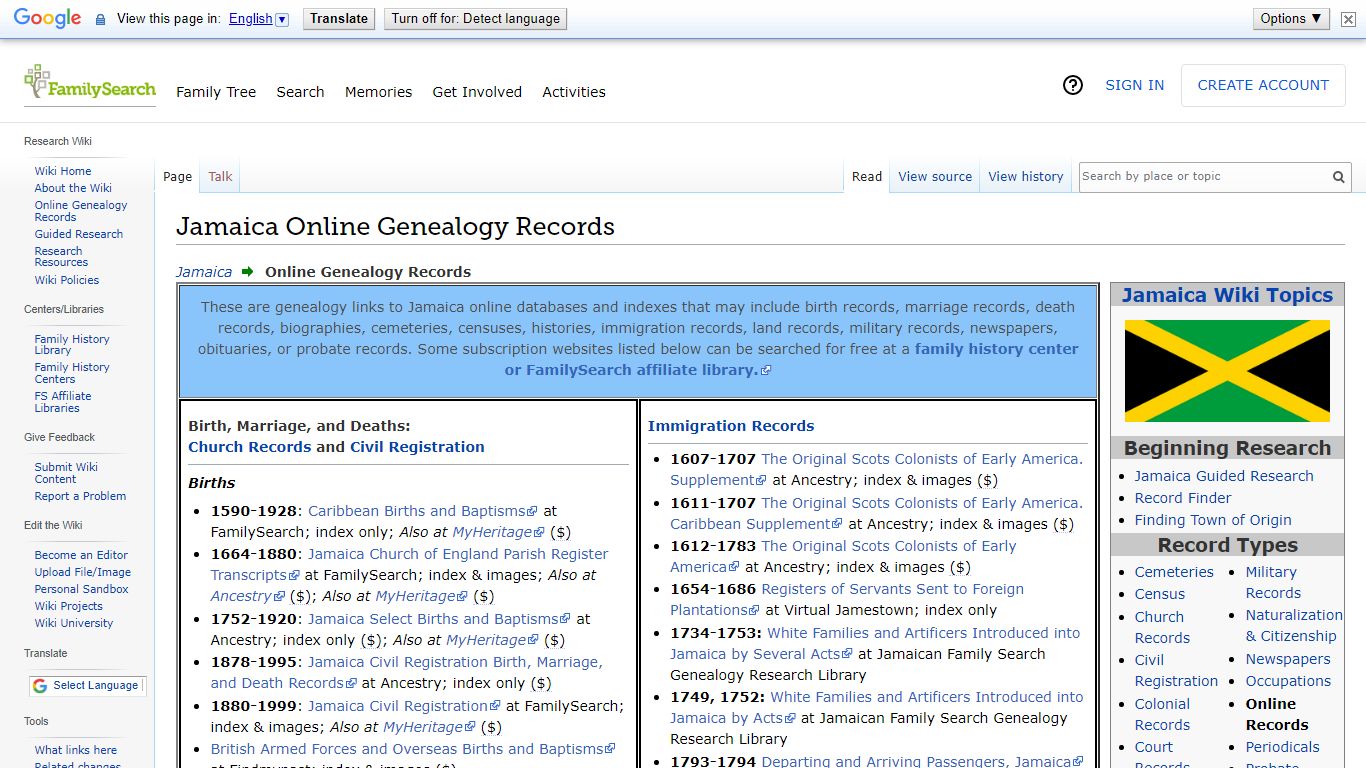The image size is (1366, 768).
Task: Open About the Wiki sidebar link
Action: 73,188
